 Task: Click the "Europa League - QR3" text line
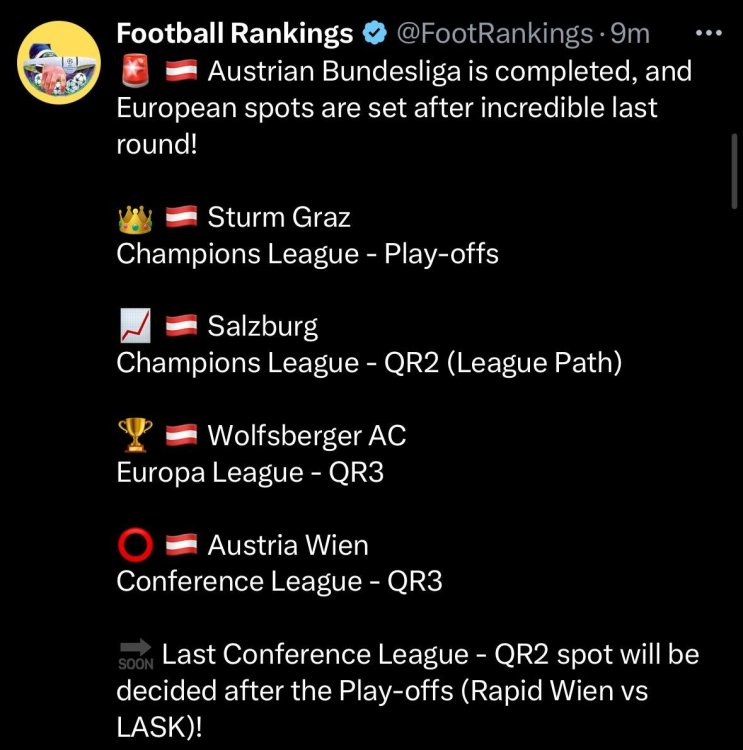pyautogui.click(x=250, y=472)
